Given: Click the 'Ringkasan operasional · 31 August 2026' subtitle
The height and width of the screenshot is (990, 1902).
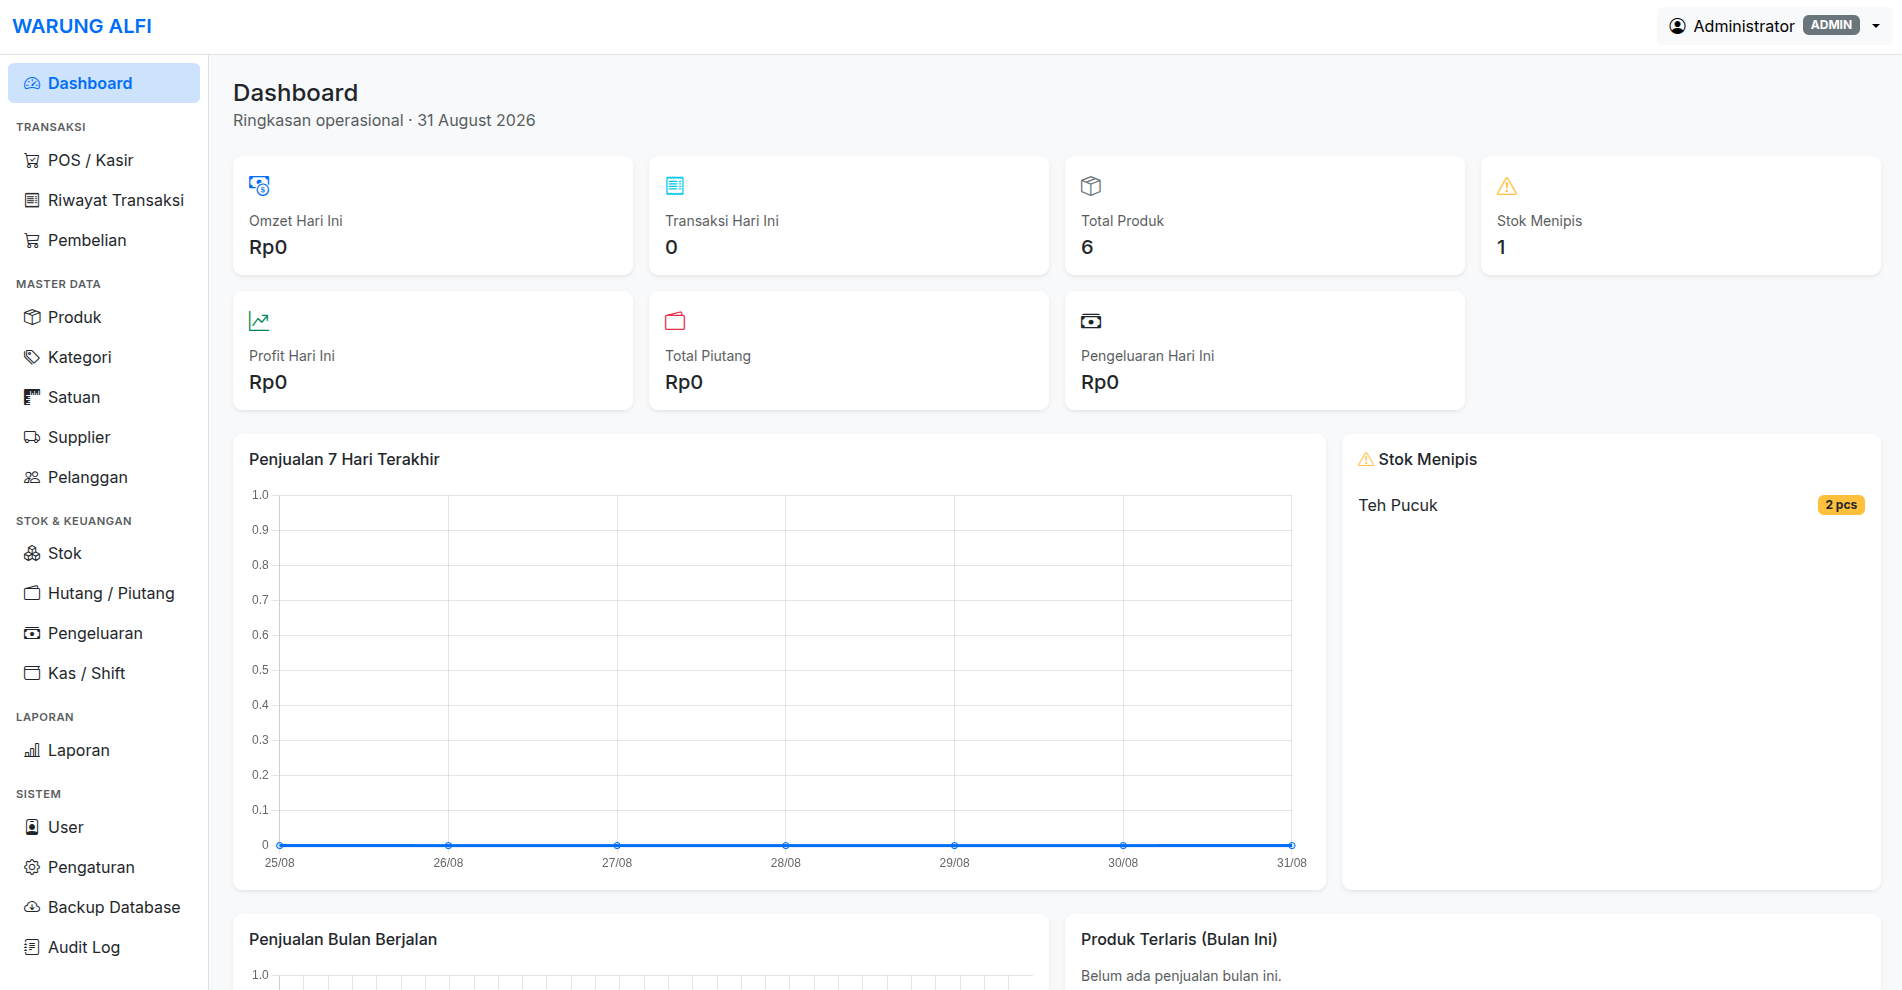Looking at the screenshot, I should 384,120.
